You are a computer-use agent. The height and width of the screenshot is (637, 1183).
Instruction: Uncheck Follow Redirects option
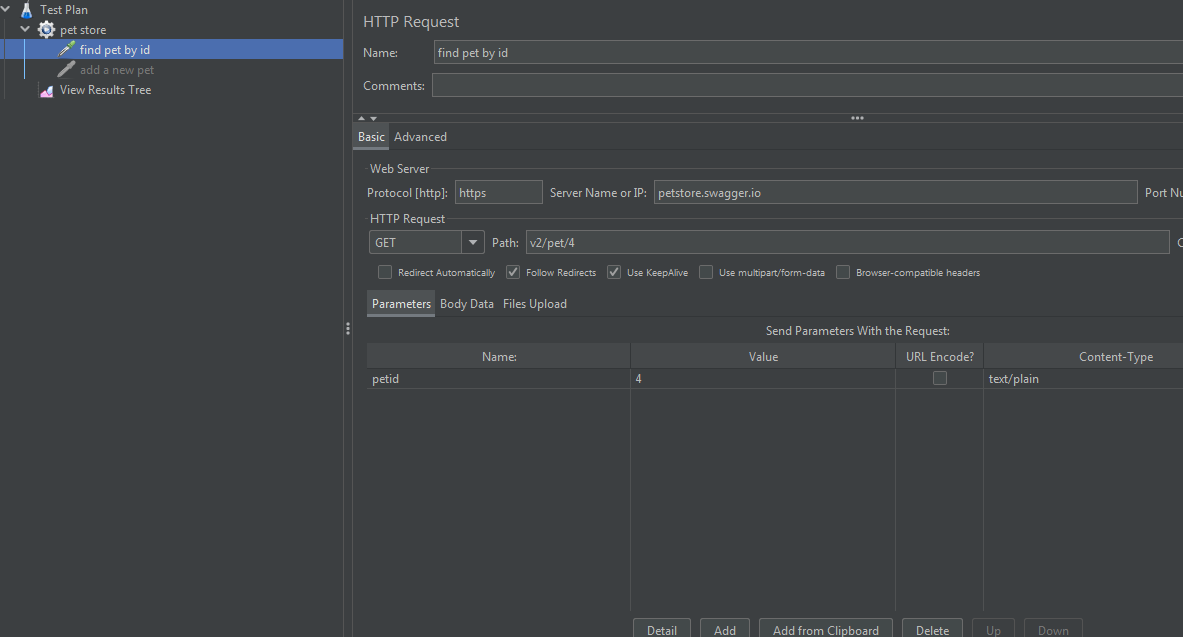513,272
